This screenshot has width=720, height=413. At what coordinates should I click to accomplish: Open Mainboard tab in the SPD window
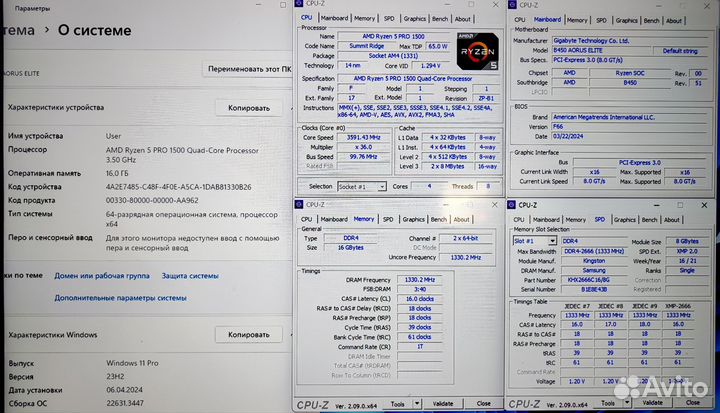click(x=546, y=220)
